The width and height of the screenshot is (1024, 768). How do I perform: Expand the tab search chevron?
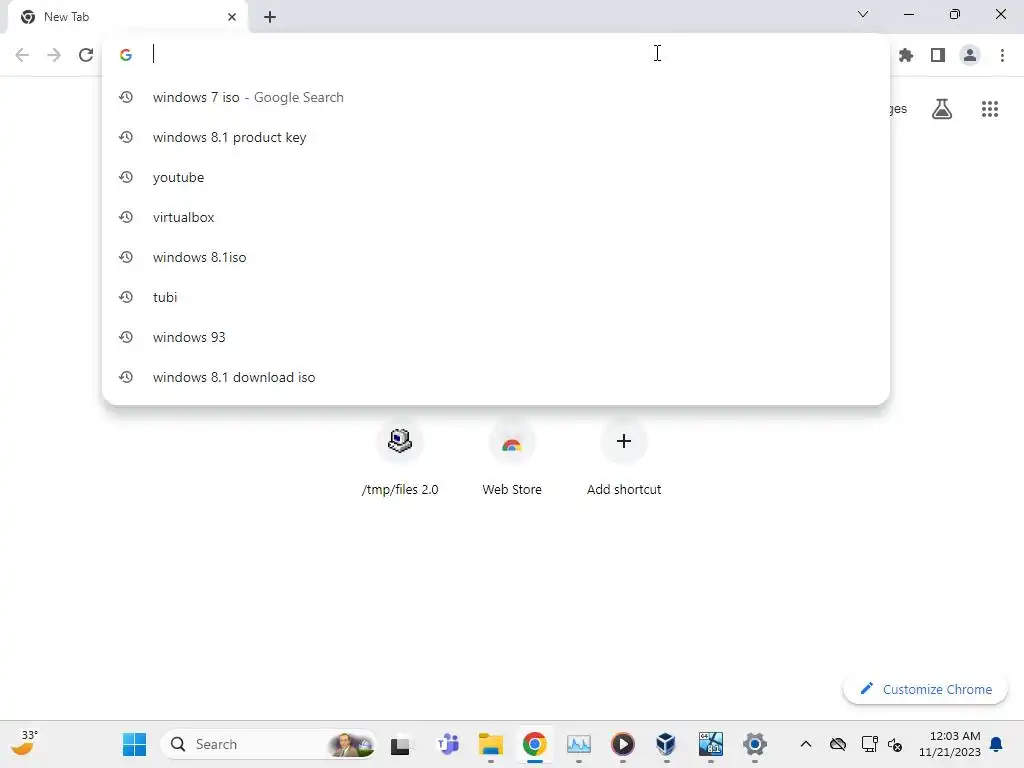pos(863,14)
